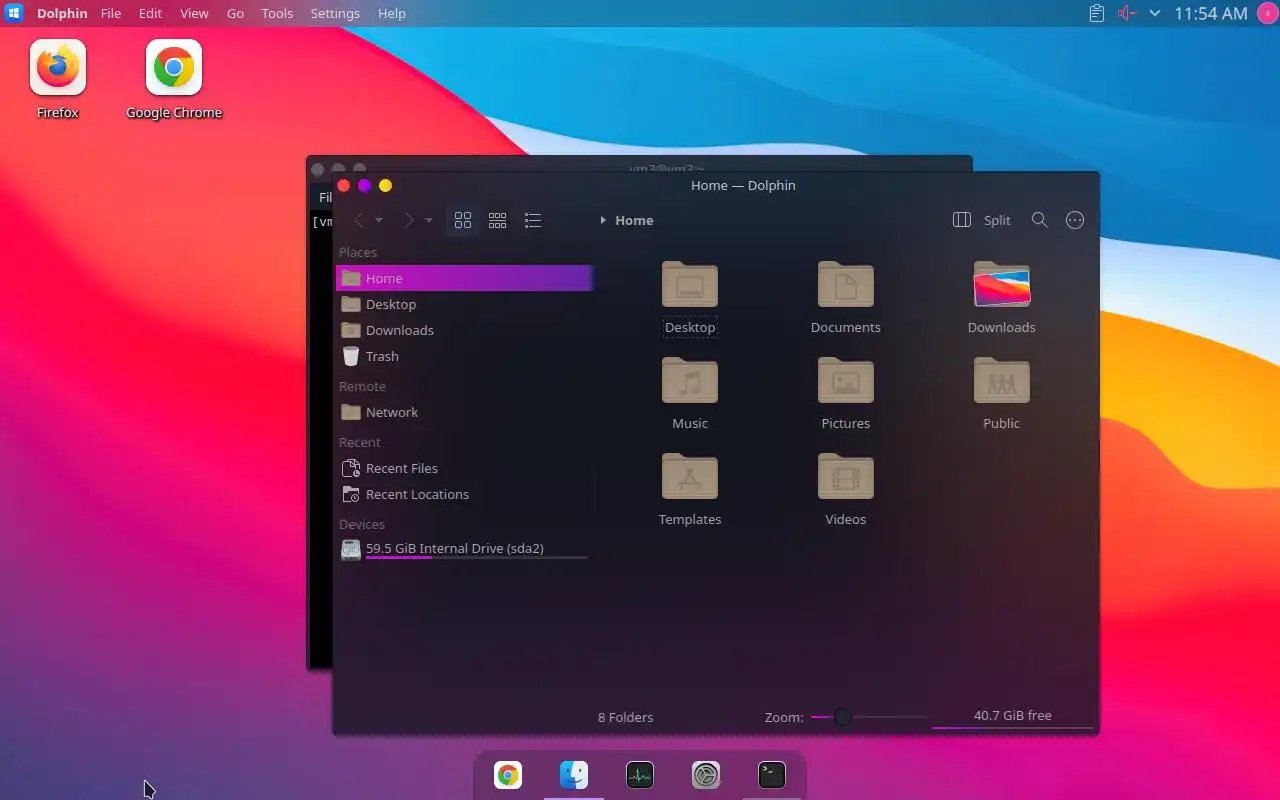Click the Dolphin application name in menu bar
The height and width of the screenshot is (800, 1280).
click(62, 13)
